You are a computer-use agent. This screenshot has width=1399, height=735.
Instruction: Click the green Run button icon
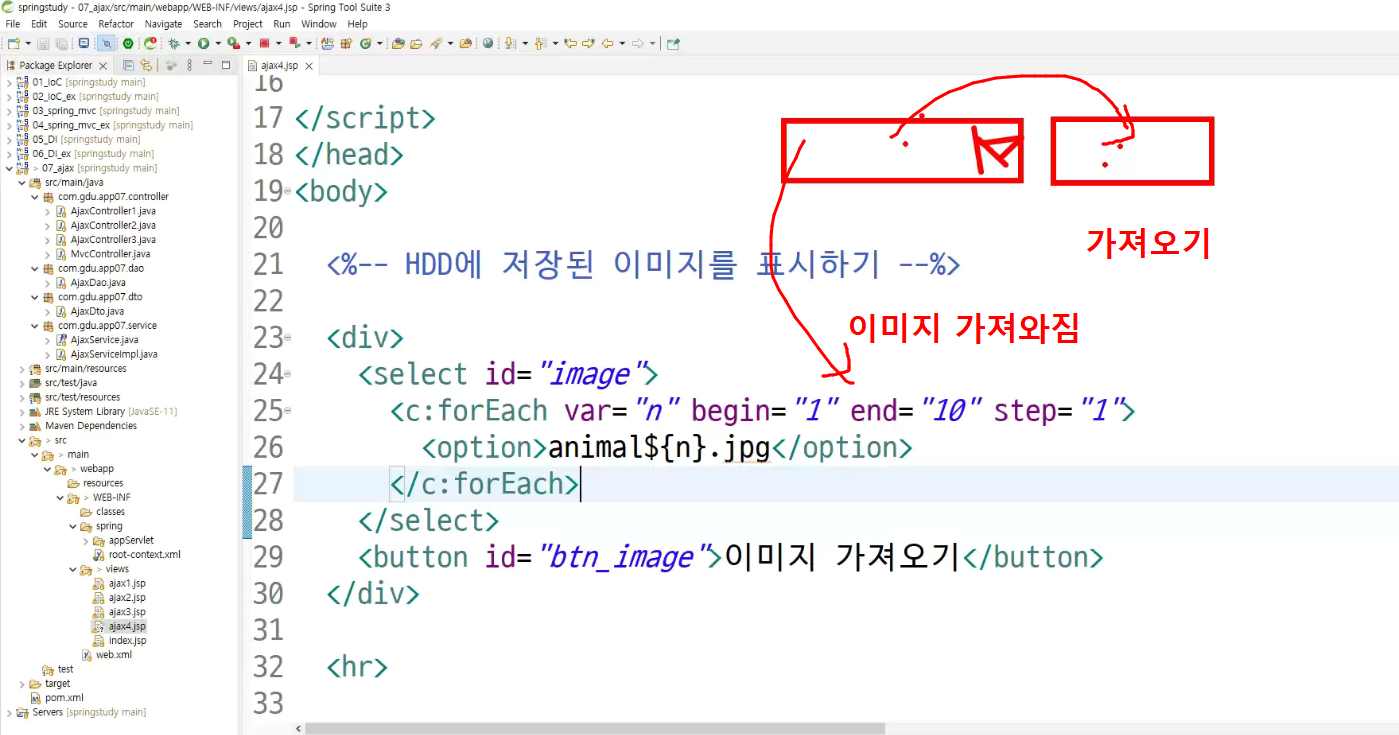203,43
